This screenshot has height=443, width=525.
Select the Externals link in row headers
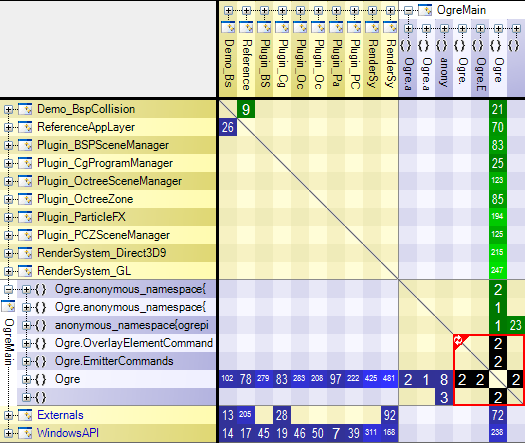(60, 415)
